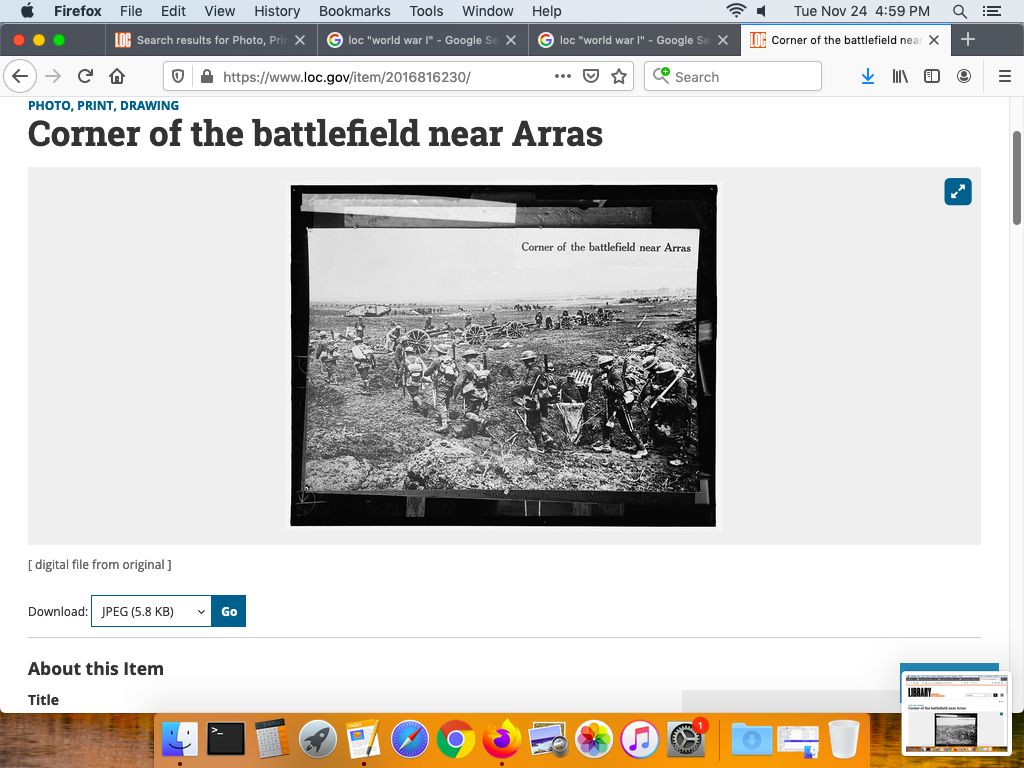
Task: Launch Google Chrome from the Dock
Action: pyautogui.click(x=455, y=740)
